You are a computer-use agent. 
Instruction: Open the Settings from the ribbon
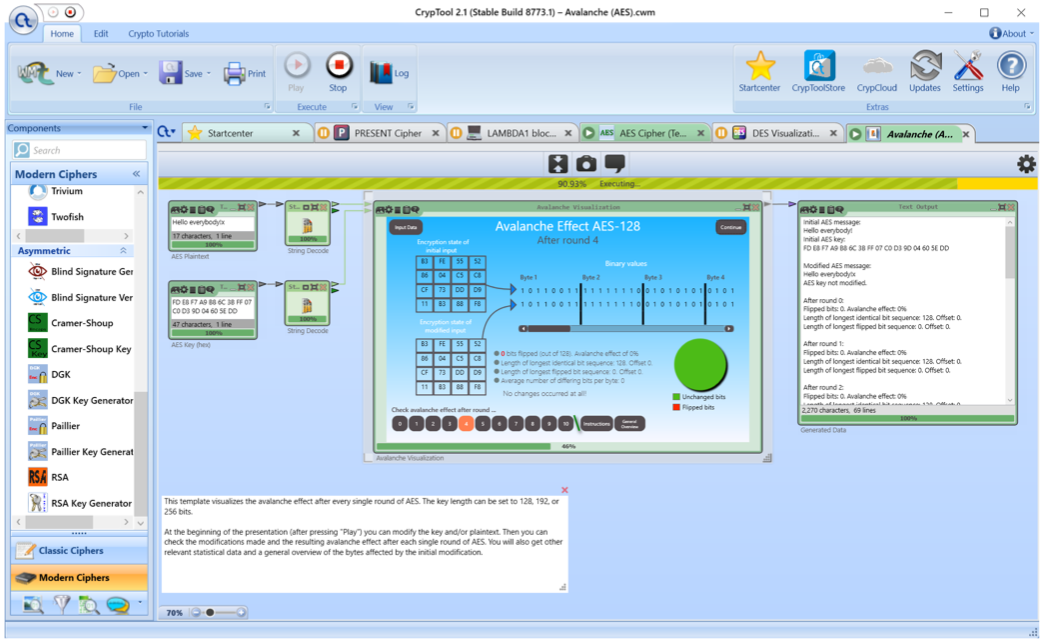pos(968,72)
